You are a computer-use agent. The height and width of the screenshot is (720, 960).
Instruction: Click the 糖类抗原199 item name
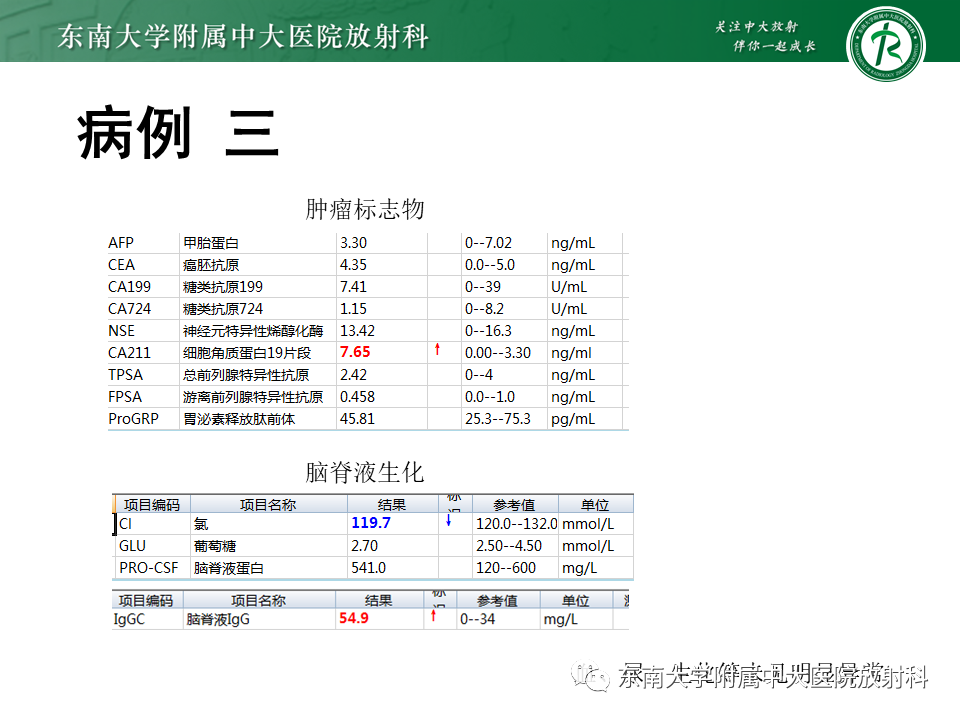(x=223, y=287)
